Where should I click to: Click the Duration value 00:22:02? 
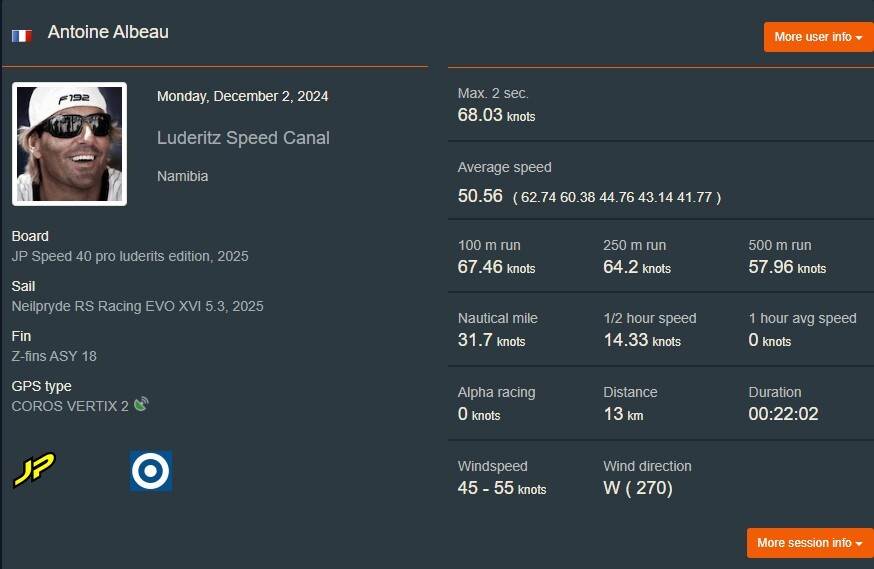783,414
